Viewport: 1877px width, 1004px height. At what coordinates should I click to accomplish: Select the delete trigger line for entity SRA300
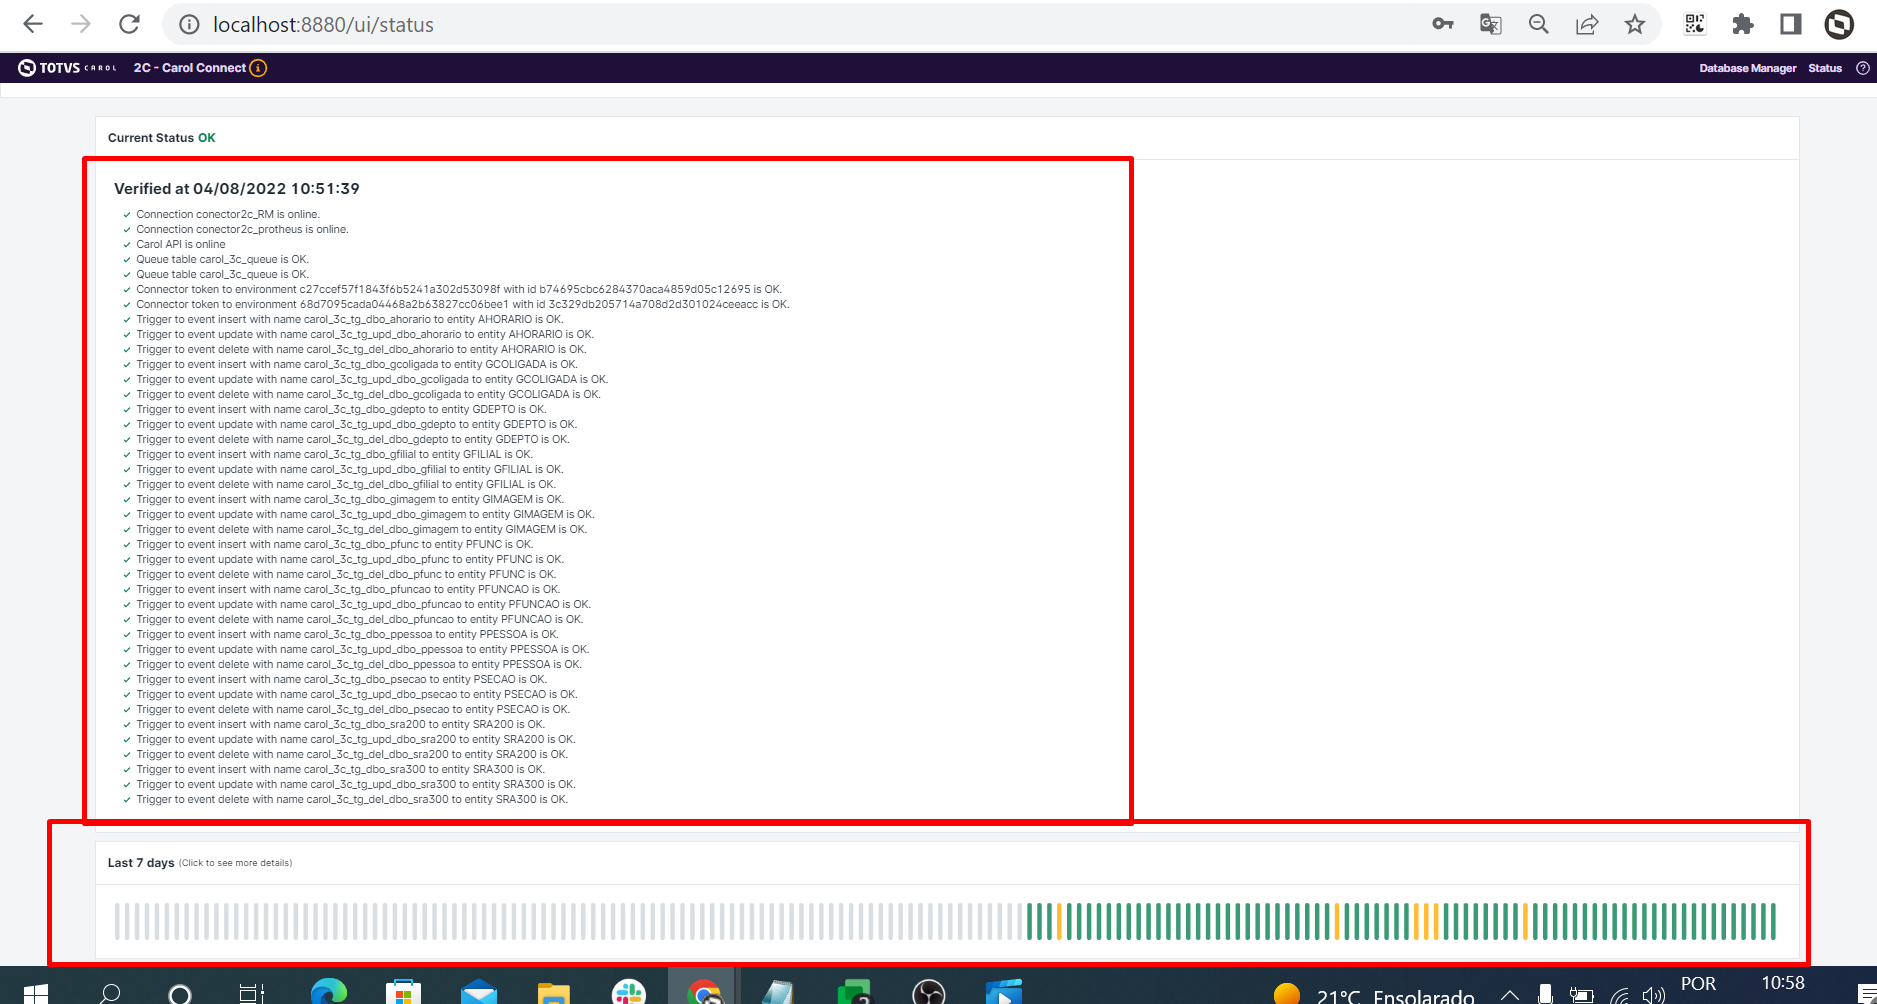(x=352, y=799)
